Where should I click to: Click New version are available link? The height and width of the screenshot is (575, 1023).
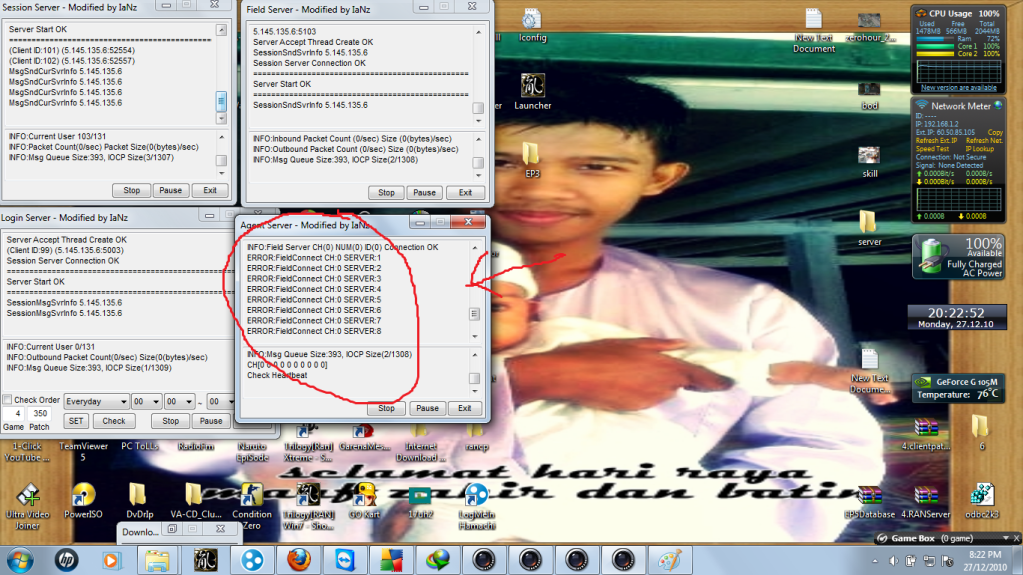[958, 88]
